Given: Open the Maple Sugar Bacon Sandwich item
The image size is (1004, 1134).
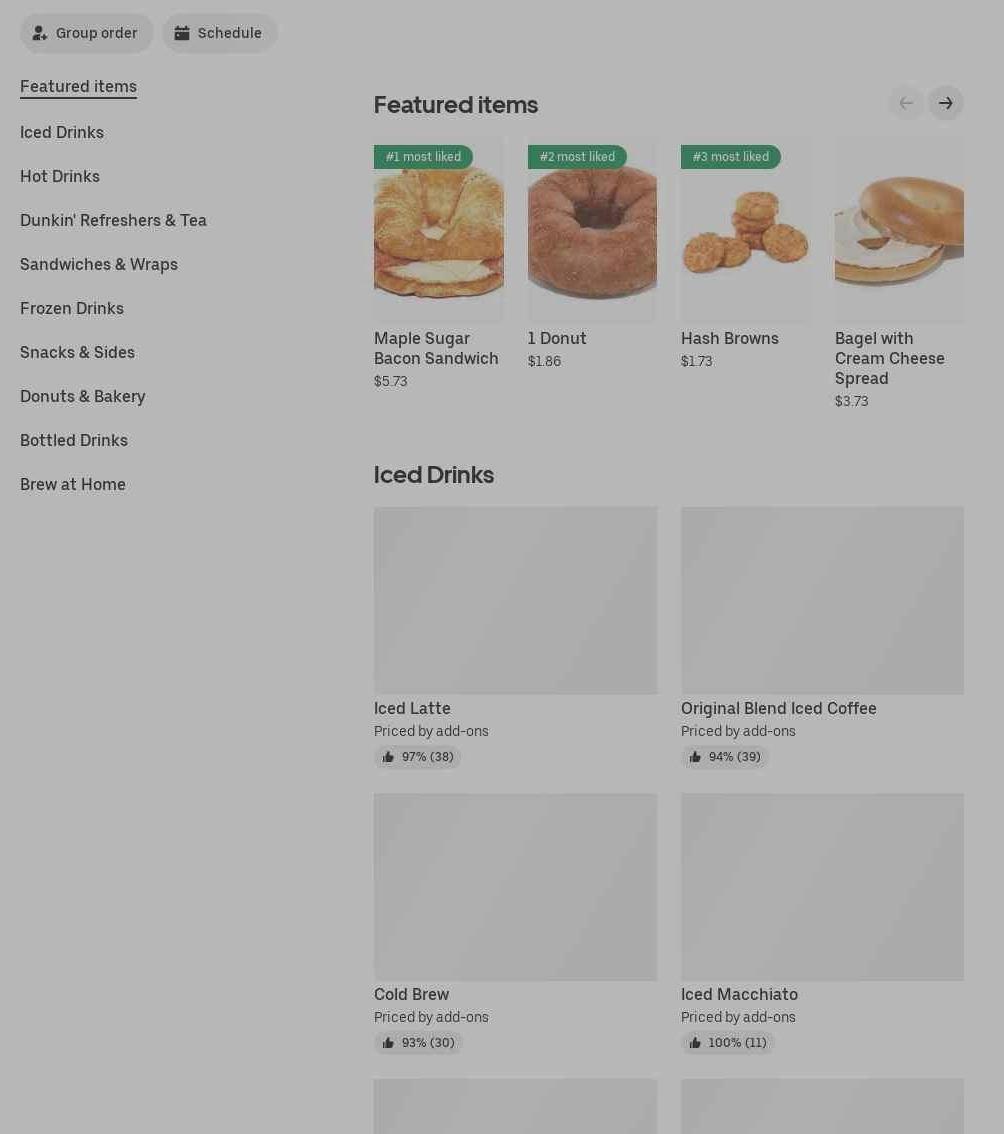Looking at the screenshot, I should coord(438,264).
